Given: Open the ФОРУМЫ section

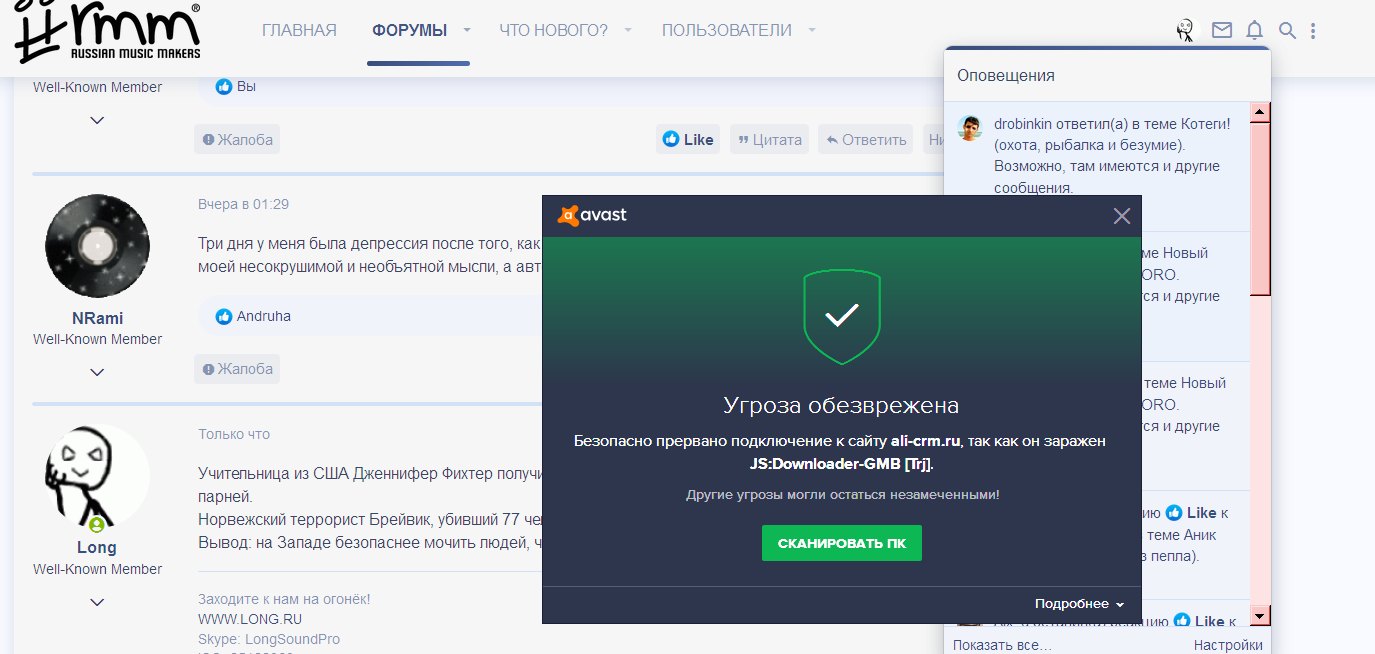Looking at the screenshot, I should (x=410, y=31).
